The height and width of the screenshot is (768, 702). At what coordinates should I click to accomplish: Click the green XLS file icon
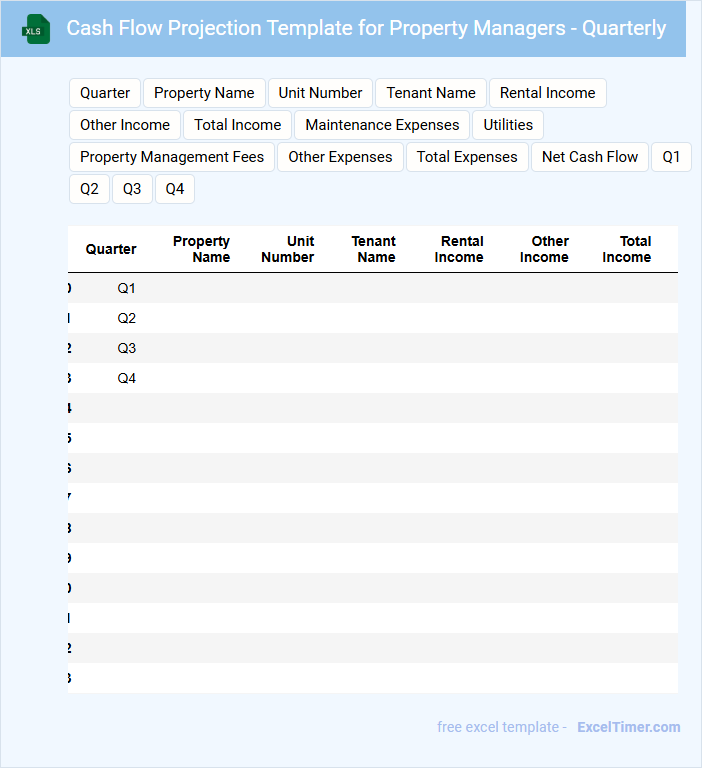coord(37,29)
